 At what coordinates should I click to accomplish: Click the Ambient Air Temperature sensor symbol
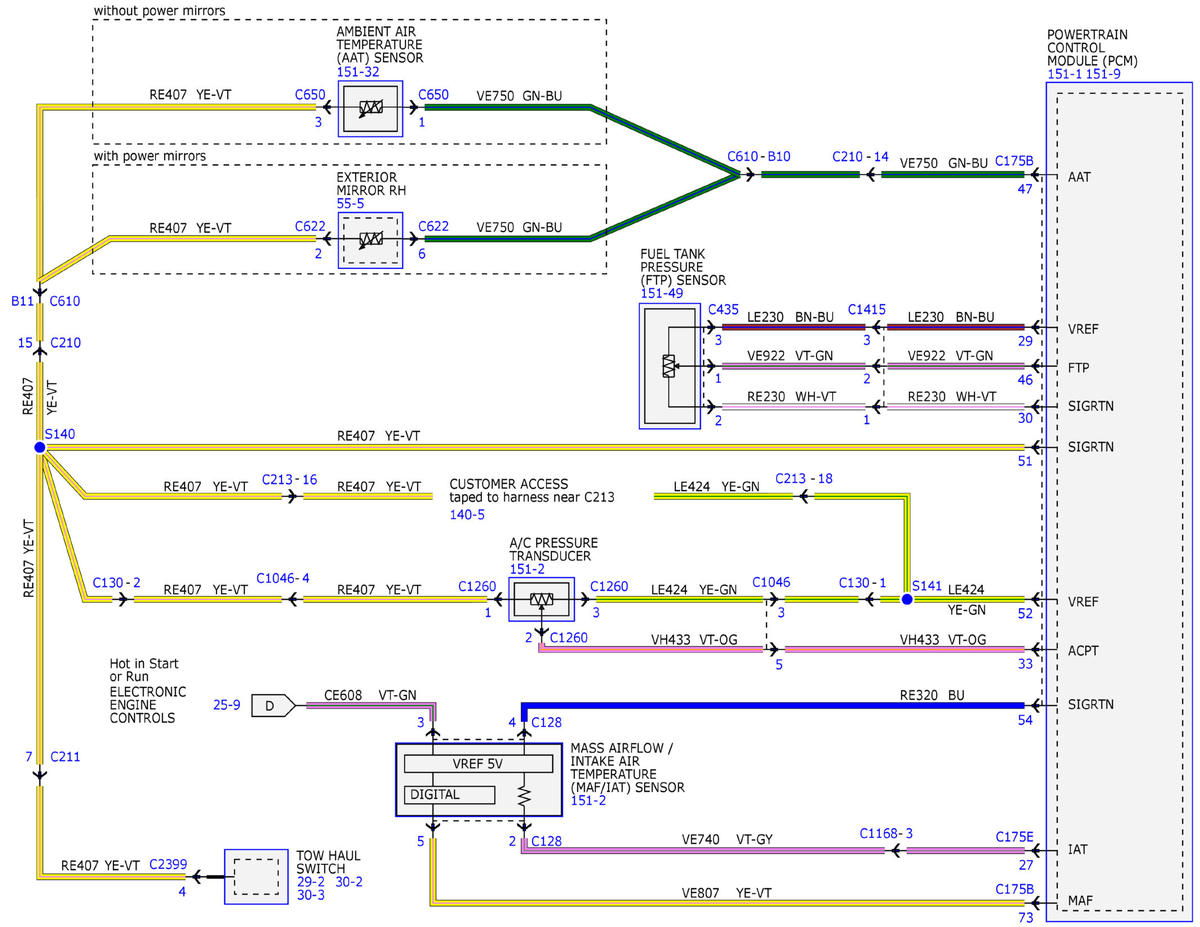tap(371, 108)
